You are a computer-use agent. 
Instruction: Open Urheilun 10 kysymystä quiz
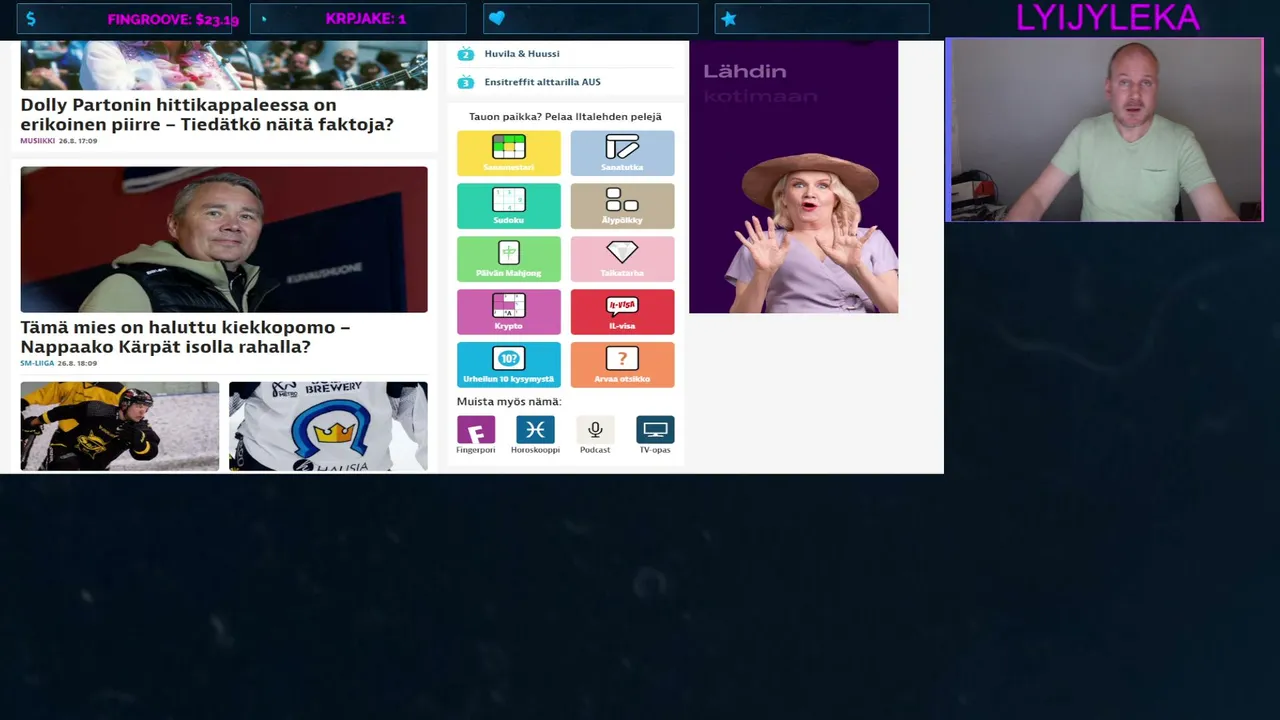(509, 365)
